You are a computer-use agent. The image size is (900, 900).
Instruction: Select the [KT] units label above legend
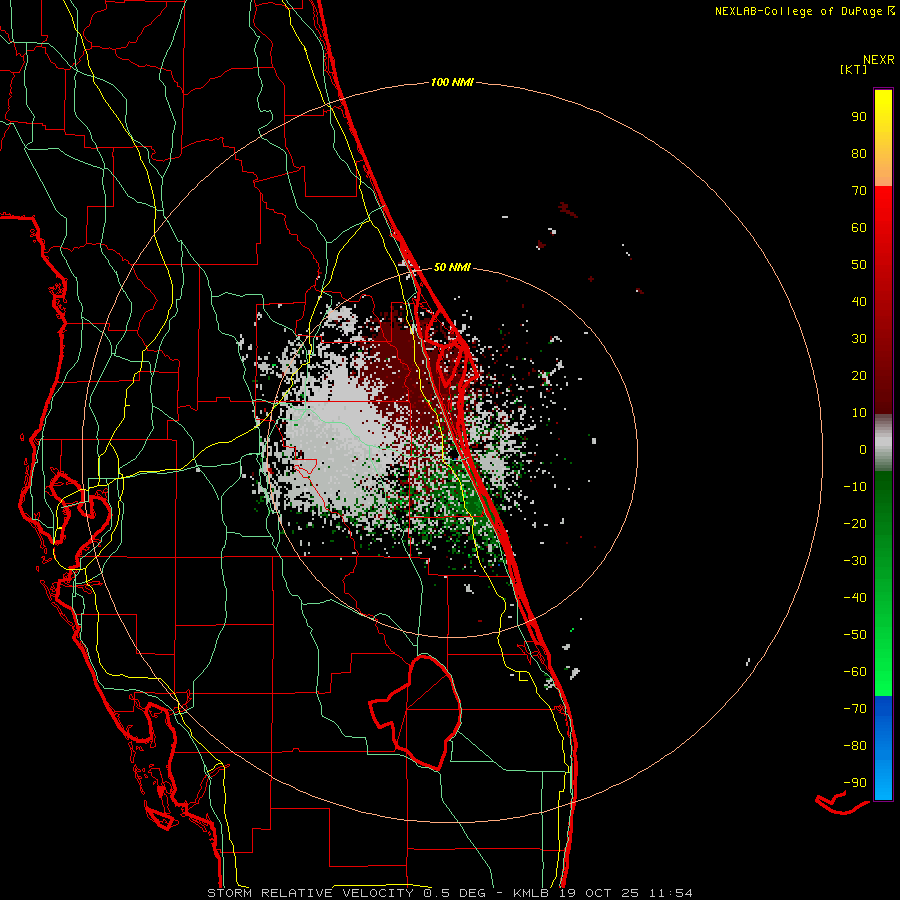[853, 69]
